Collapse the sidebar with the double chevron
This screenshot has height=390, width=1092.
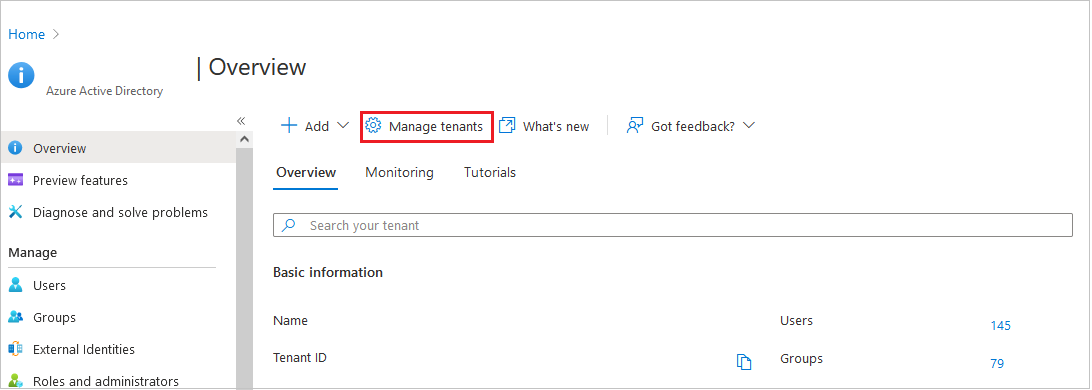coord(241,120)
